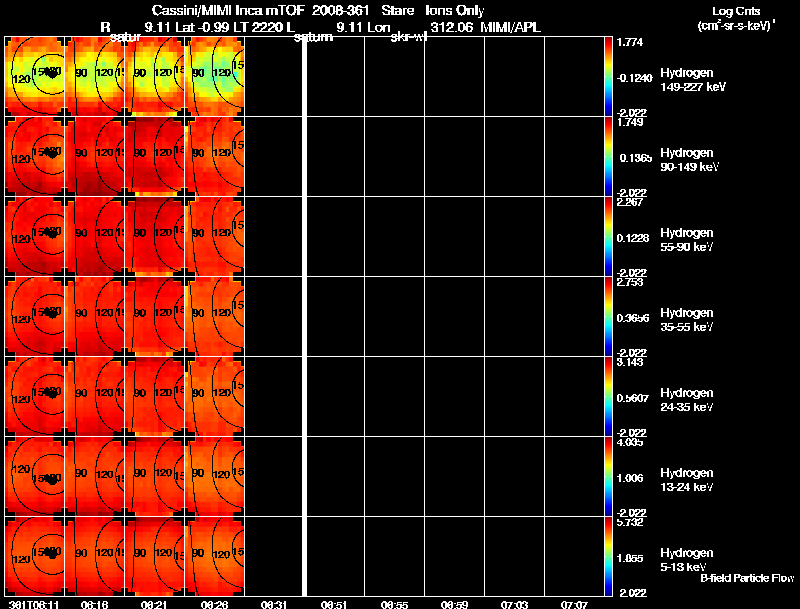Click the Hydrogen 149-227 keV color bar
800x609 pixels.
(611, 76)
